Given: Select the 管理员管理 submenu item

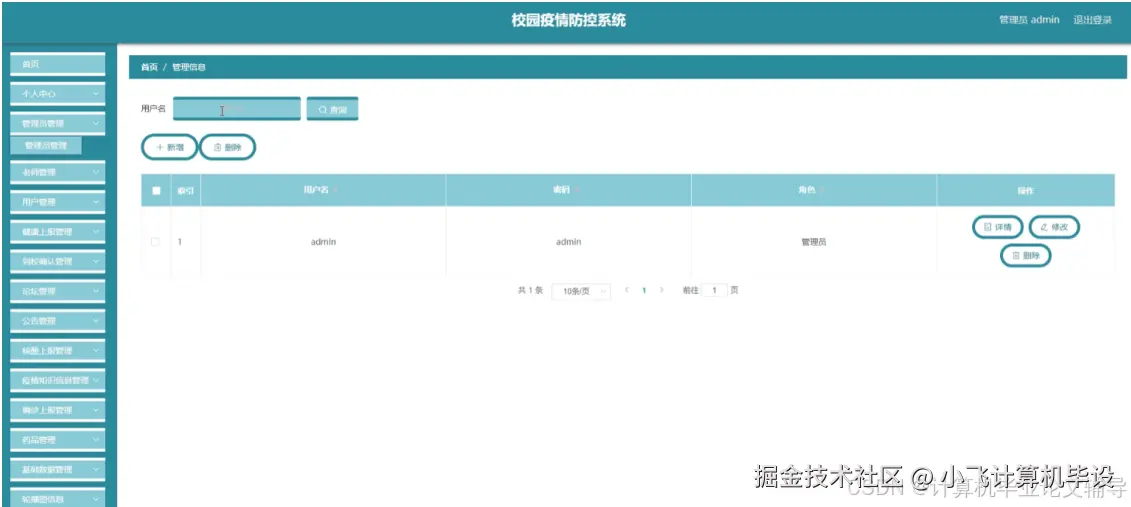Looking at the screenshot, I should [45, 146].
